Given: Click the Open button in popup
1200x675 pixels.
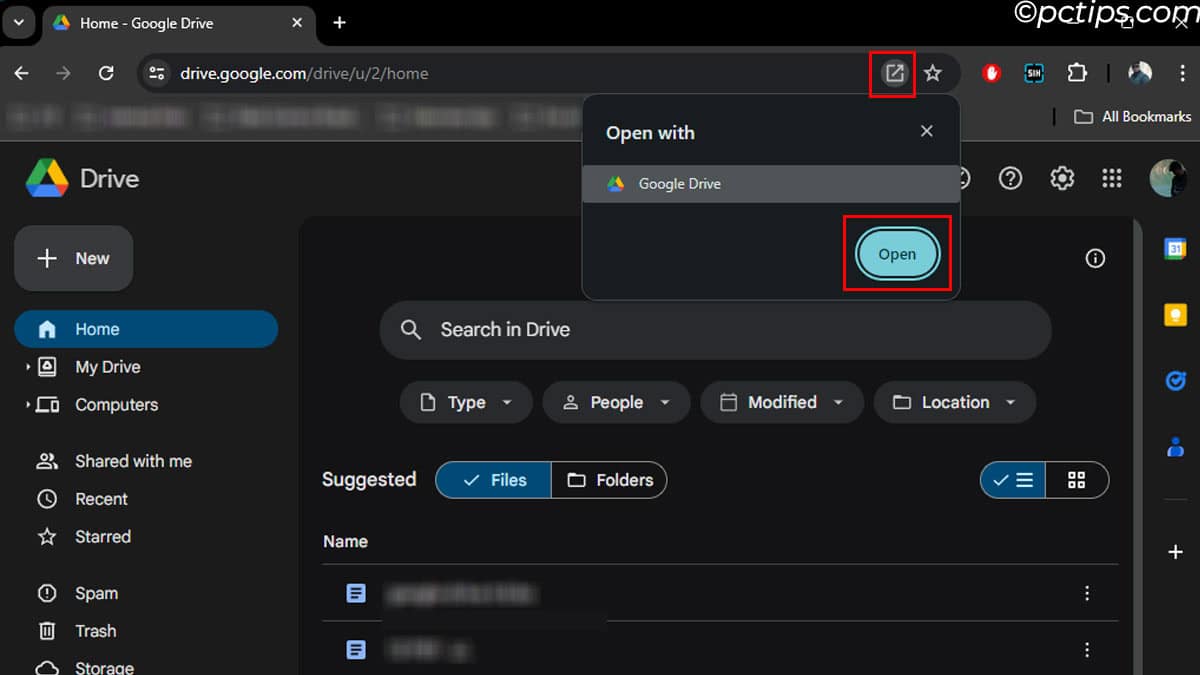Looking at the screenshot, I should click(897, 254).
